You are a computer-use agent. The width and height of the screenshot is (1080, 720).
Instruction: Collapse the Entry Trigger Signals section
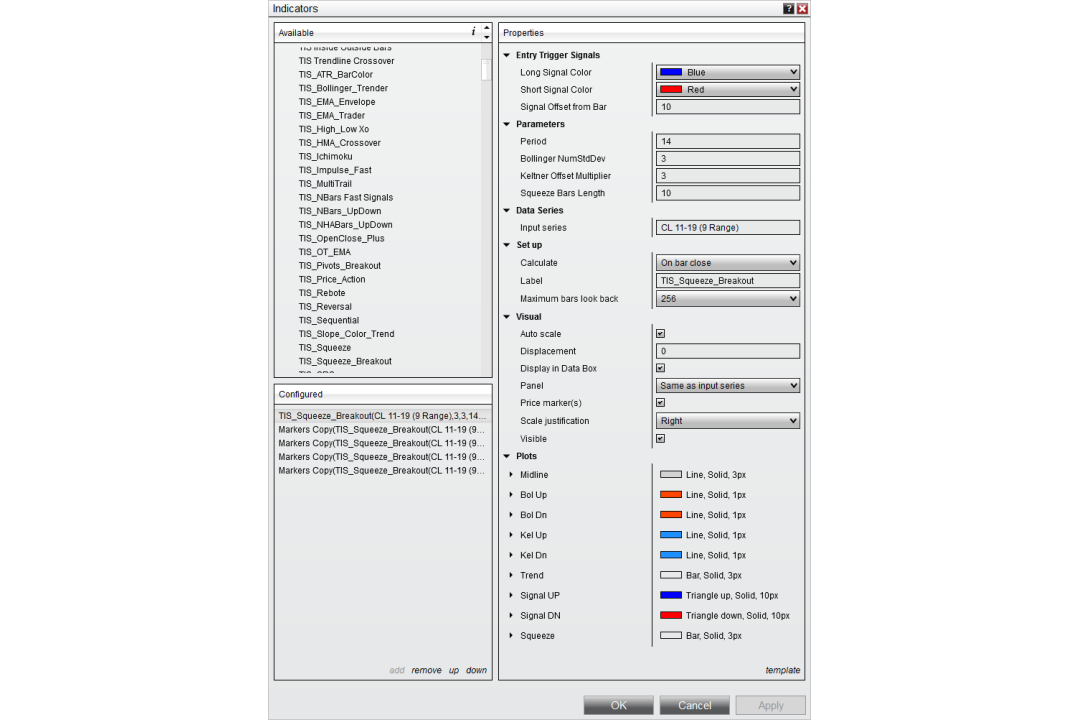(507, 55)
